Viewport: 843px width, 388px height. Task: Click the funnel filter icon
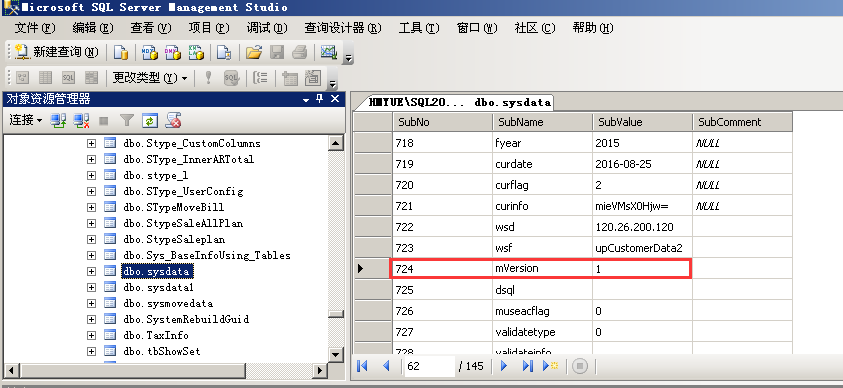coord(126,120)
